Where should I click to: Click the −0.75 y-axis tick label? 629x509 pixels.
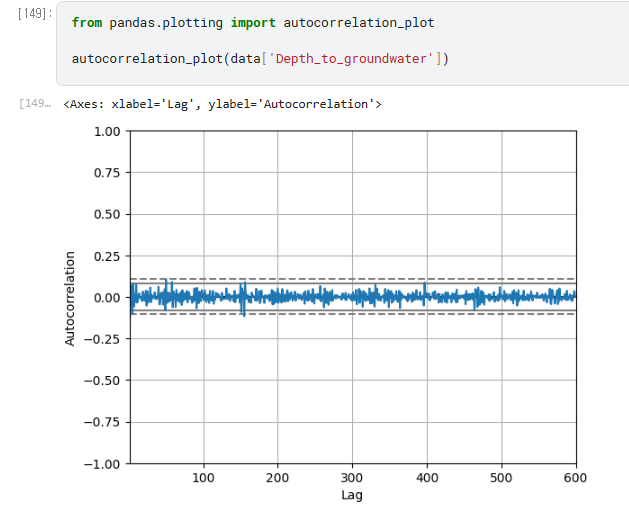pyautogui.click(x=102, y=422)
